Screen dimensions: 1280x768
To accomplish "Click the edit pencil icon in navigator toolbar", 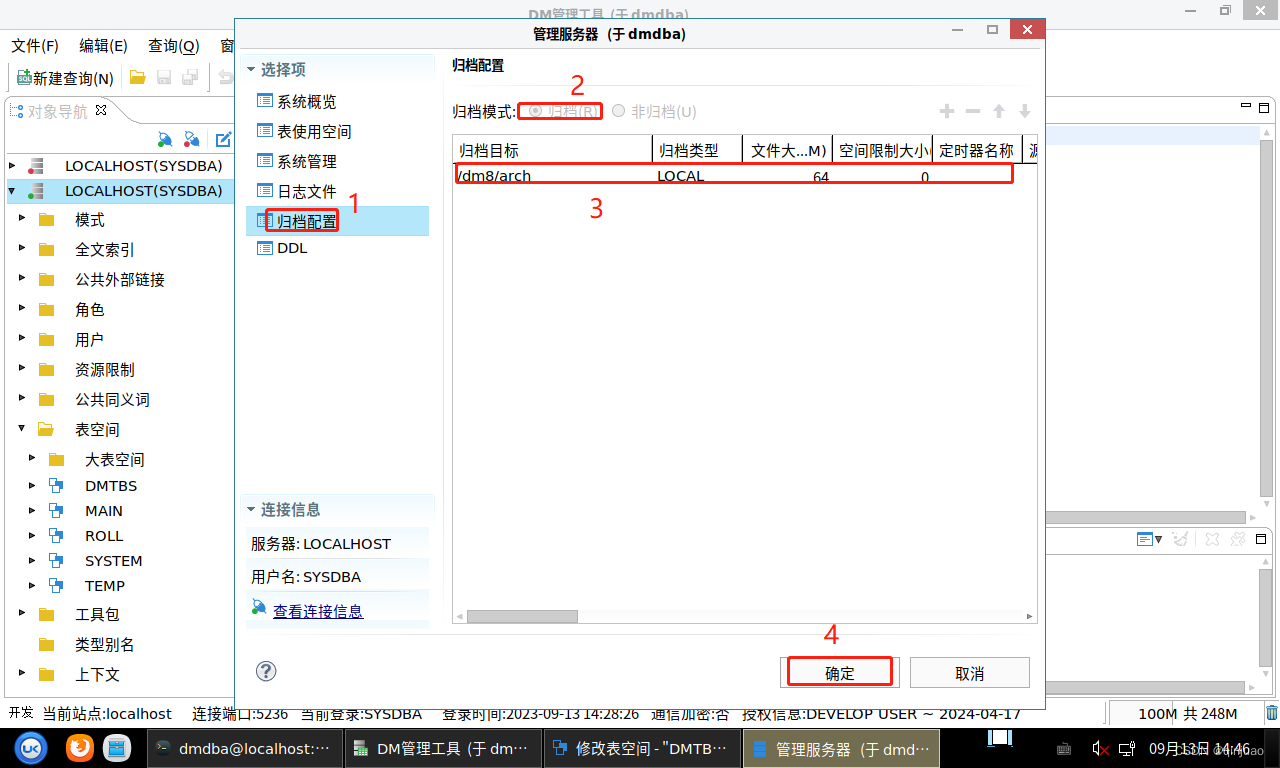I will 224,139.
